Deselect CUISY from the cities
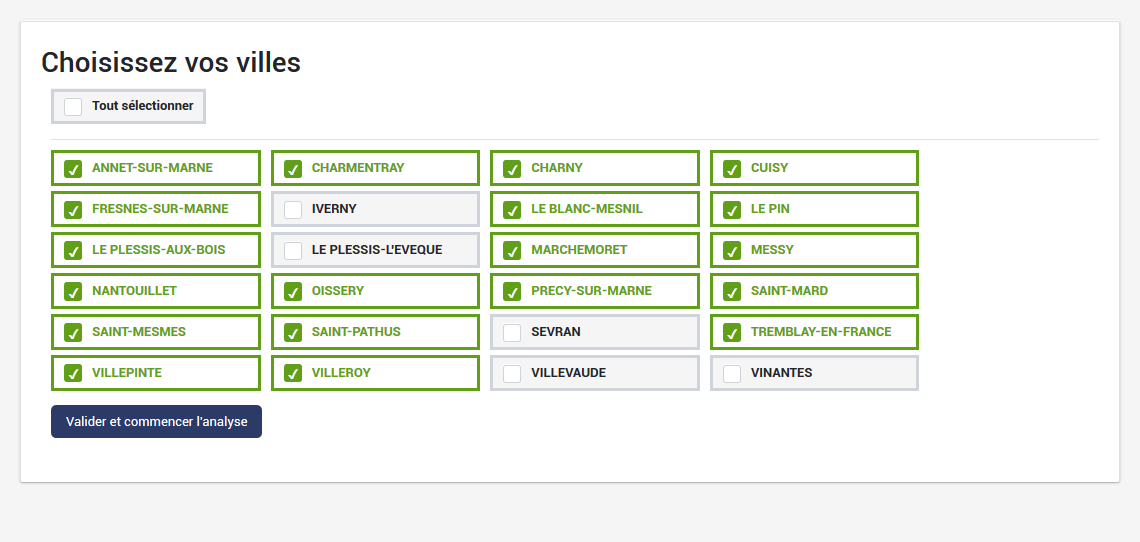Image resolution: width=1140 pixels, height=542 pixels. click(x=732, y=169)
